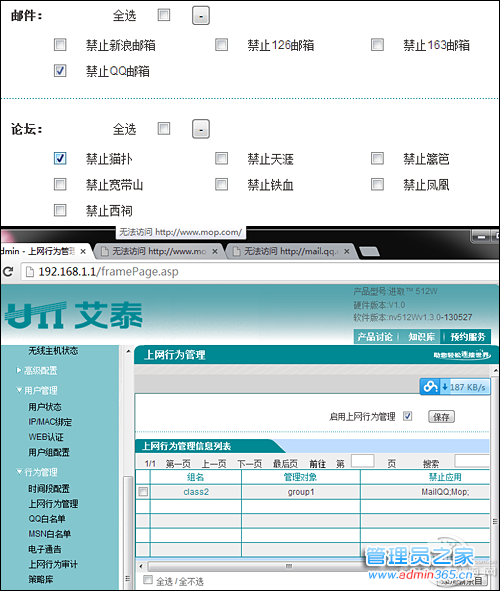Open 电子通告 in the sidebar
The width and height of the screenshot is (500, 591).
[x=45, y=549]
